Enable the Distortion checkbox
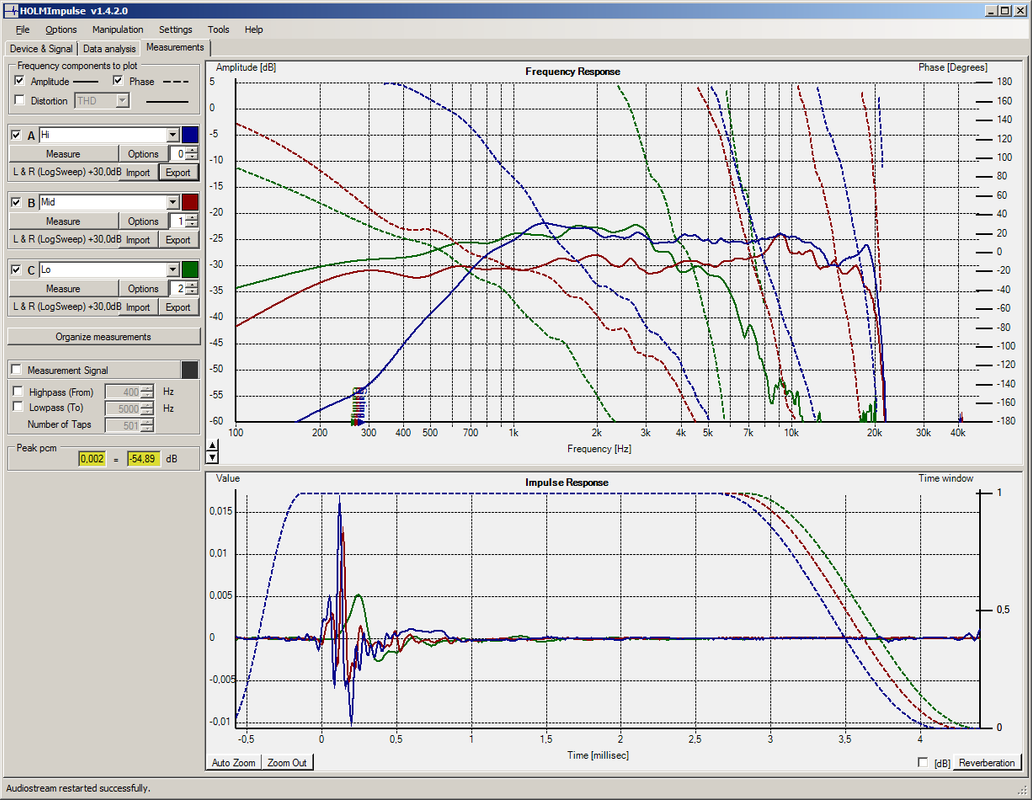Screen dimensions: 1032x800 pyautogui.click(x=20, y=100)
